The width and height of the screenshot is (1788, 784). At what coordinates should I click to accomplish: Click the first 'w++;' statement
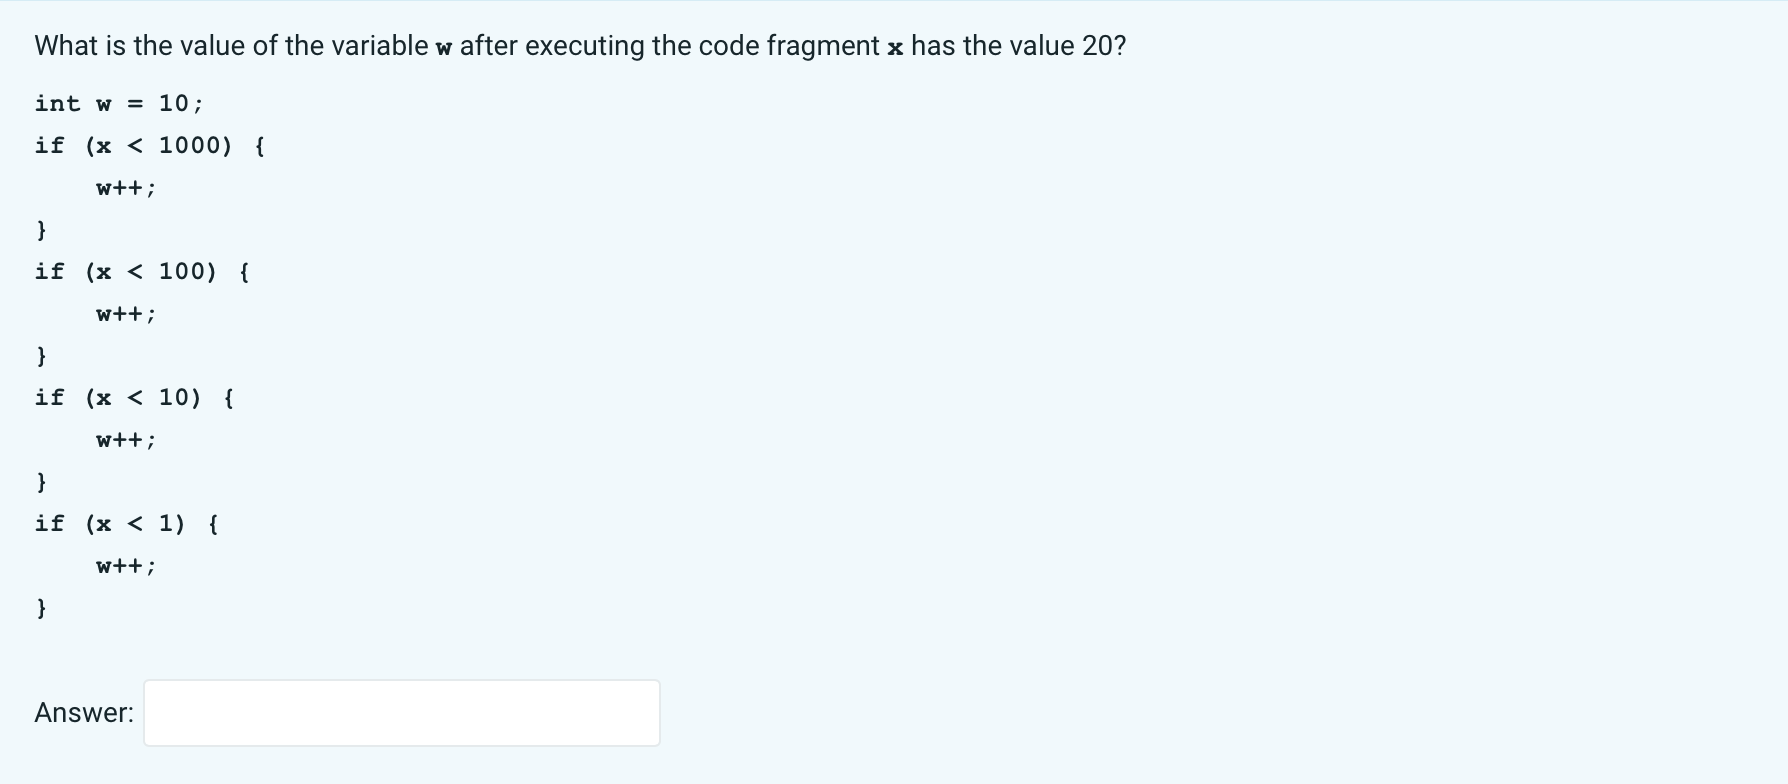[x=125, y=187]
